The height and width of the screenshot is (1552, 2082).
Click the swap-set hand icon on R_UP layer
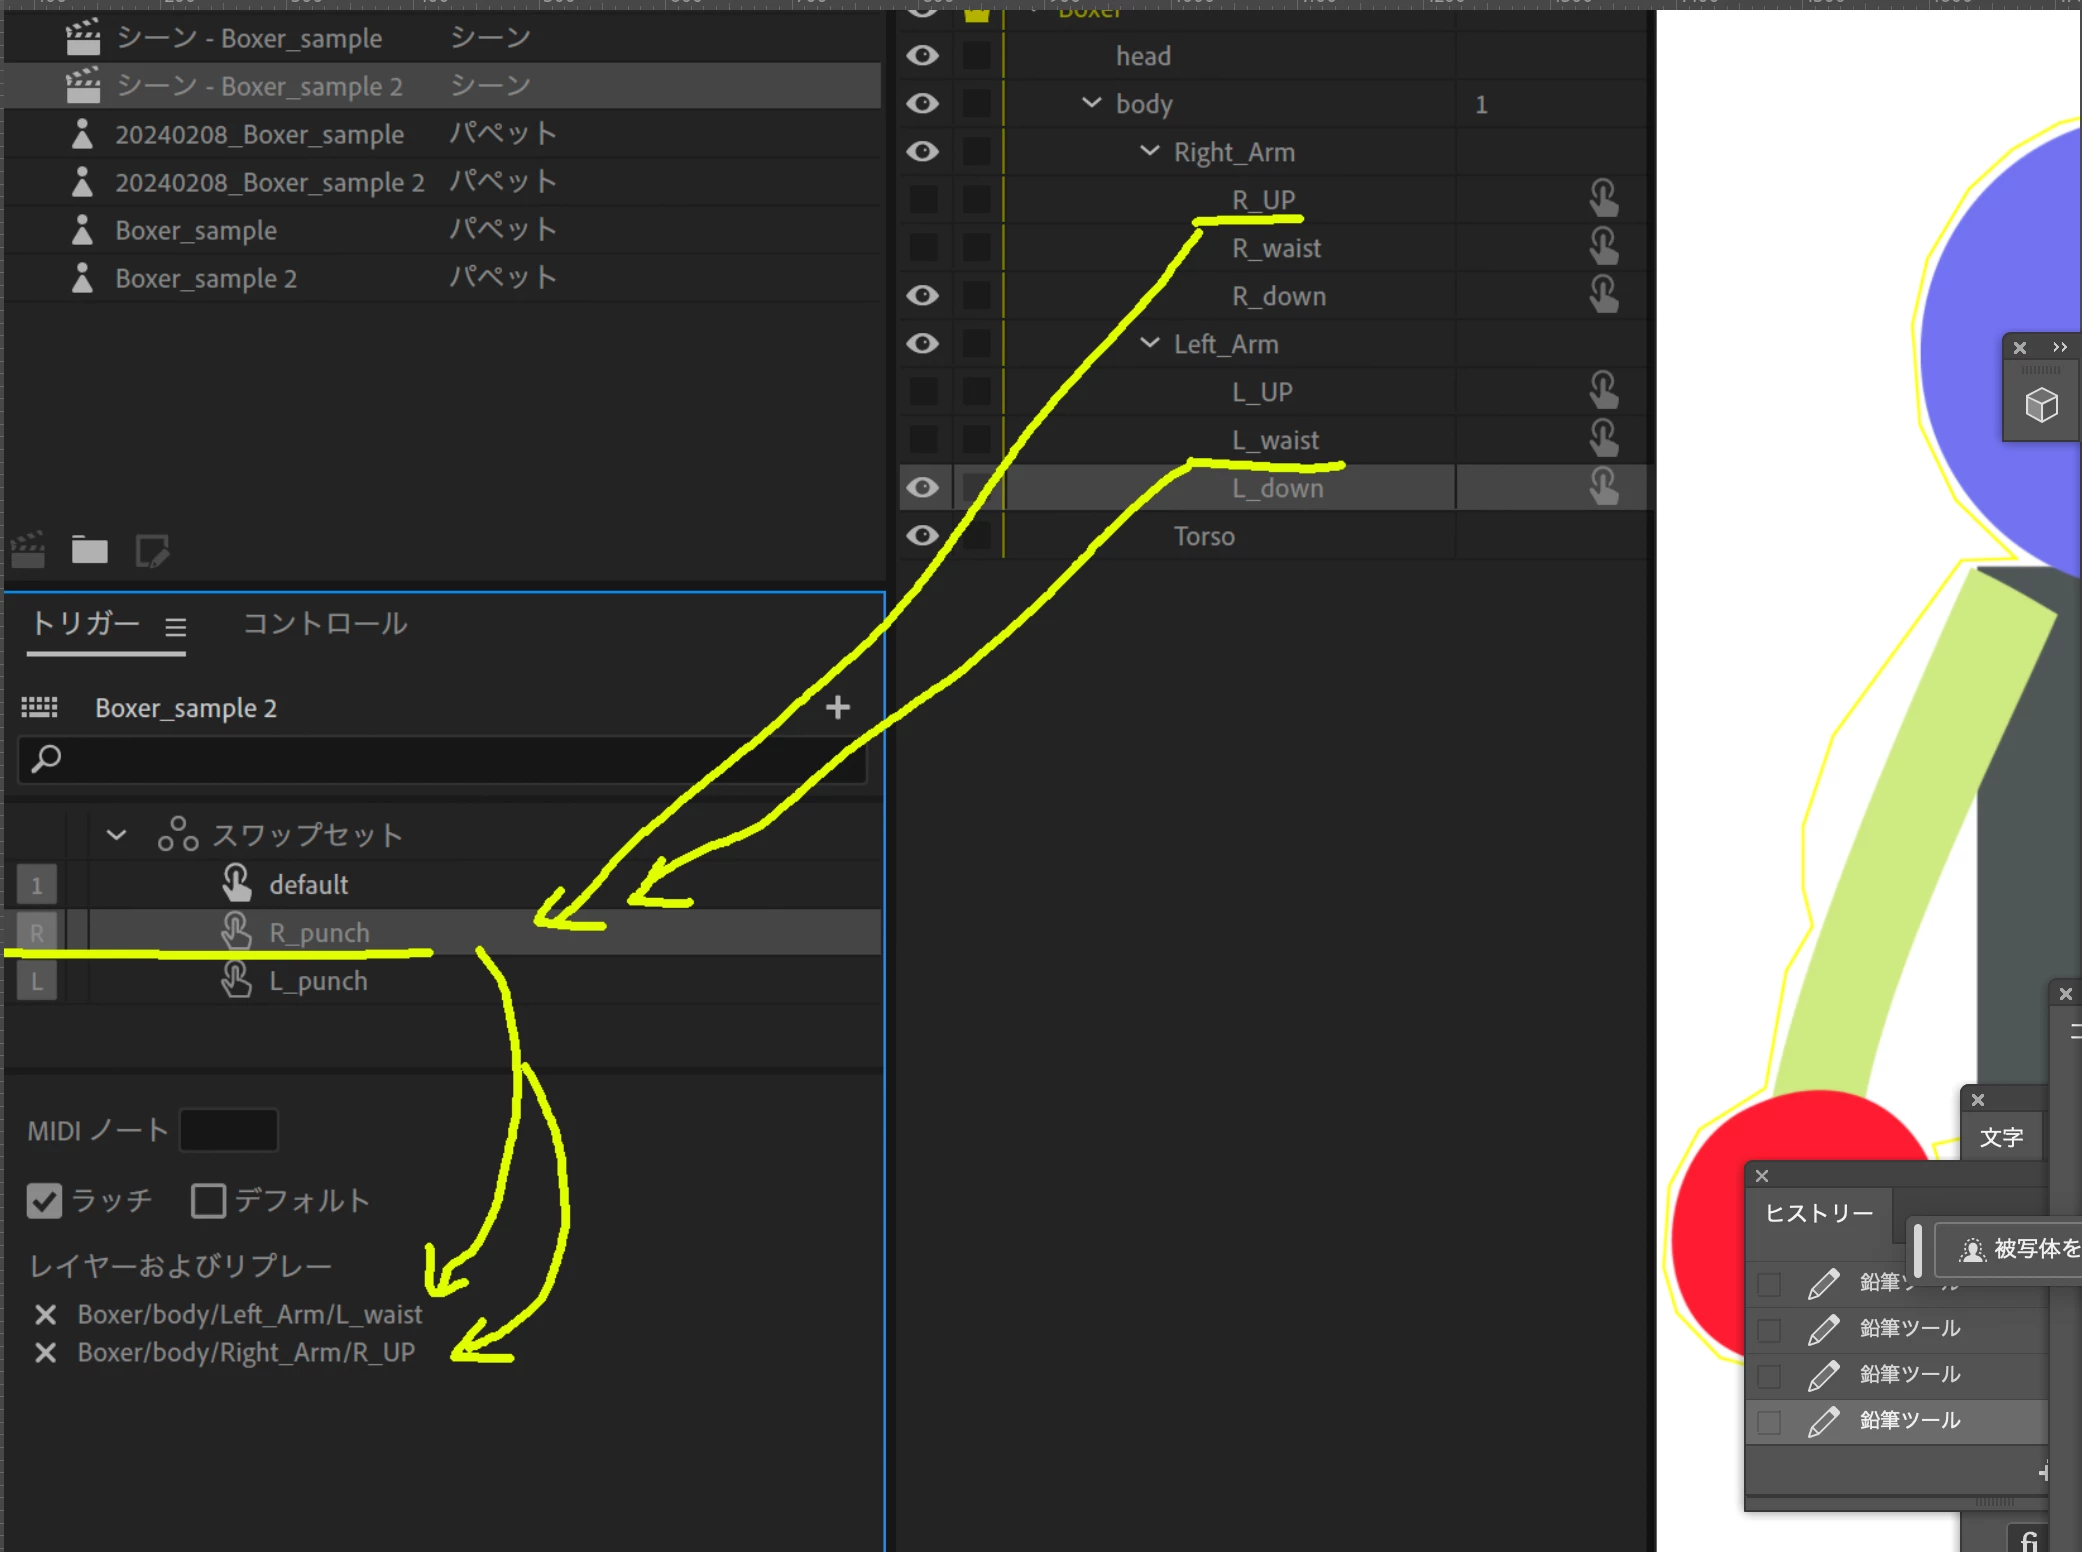[1603, 199]
